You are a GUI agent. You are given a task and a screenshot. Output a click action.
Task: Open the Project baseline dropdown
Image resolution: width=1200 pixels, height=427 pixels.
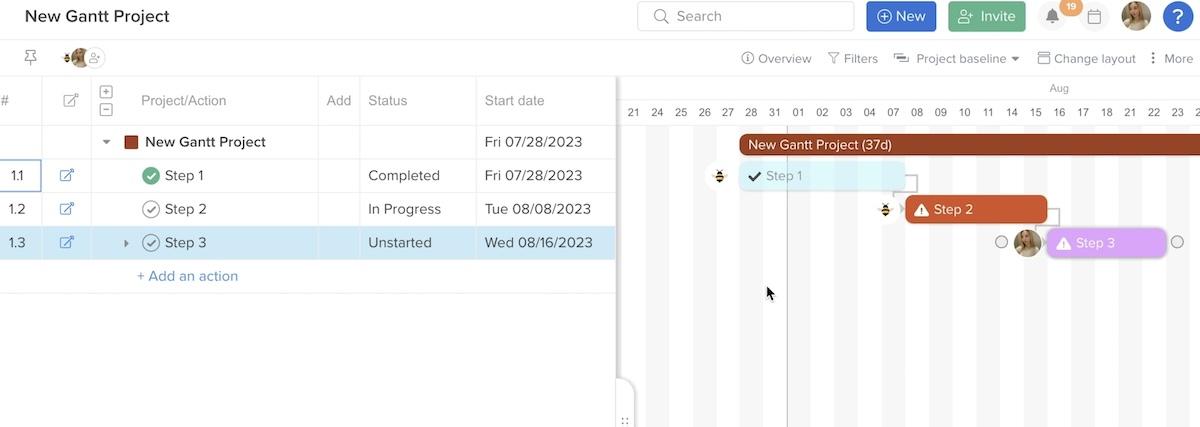(x=957, y=59)
